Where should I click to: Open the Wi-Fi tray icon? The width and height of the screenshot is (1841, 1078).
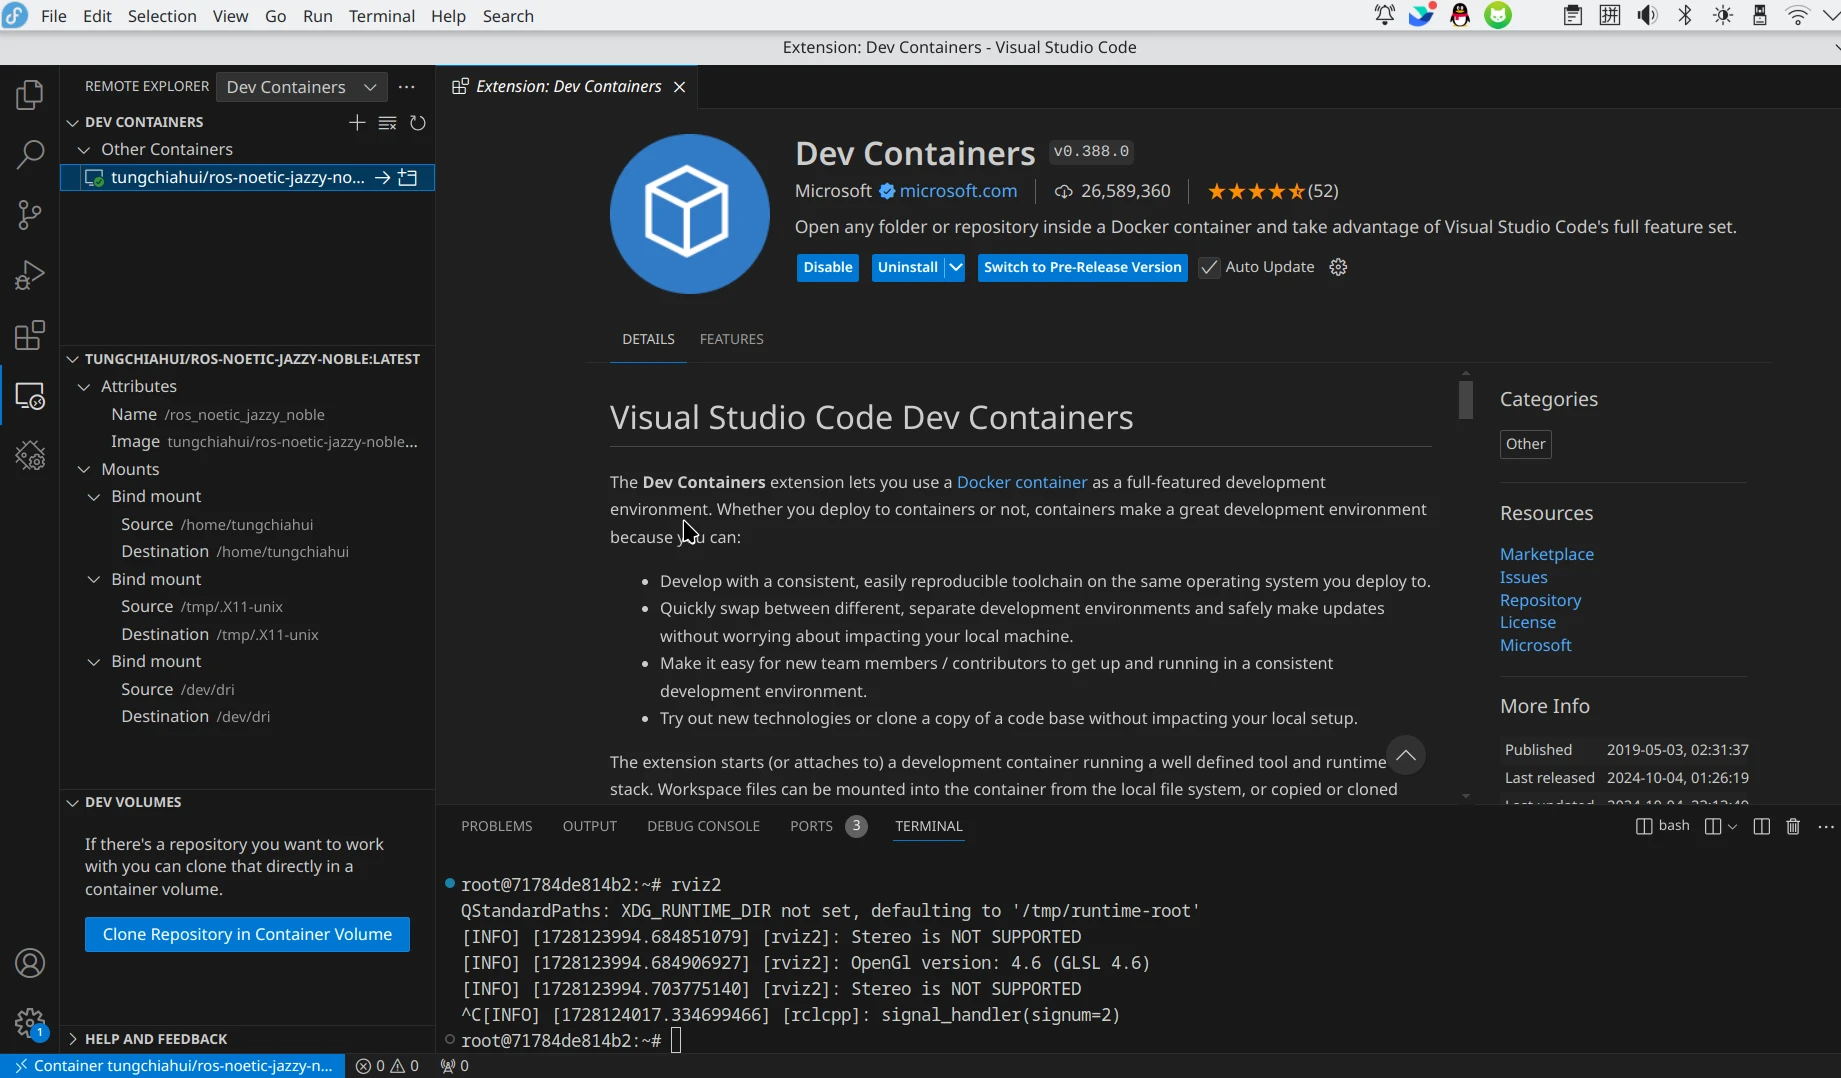(x=1797, y=15)
